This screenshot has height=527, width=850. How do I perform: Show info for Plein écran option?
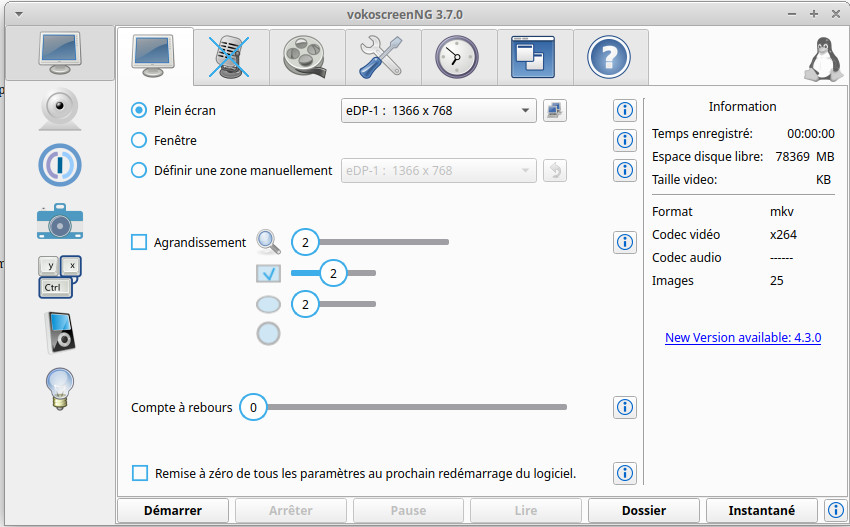tap(625, 110)
